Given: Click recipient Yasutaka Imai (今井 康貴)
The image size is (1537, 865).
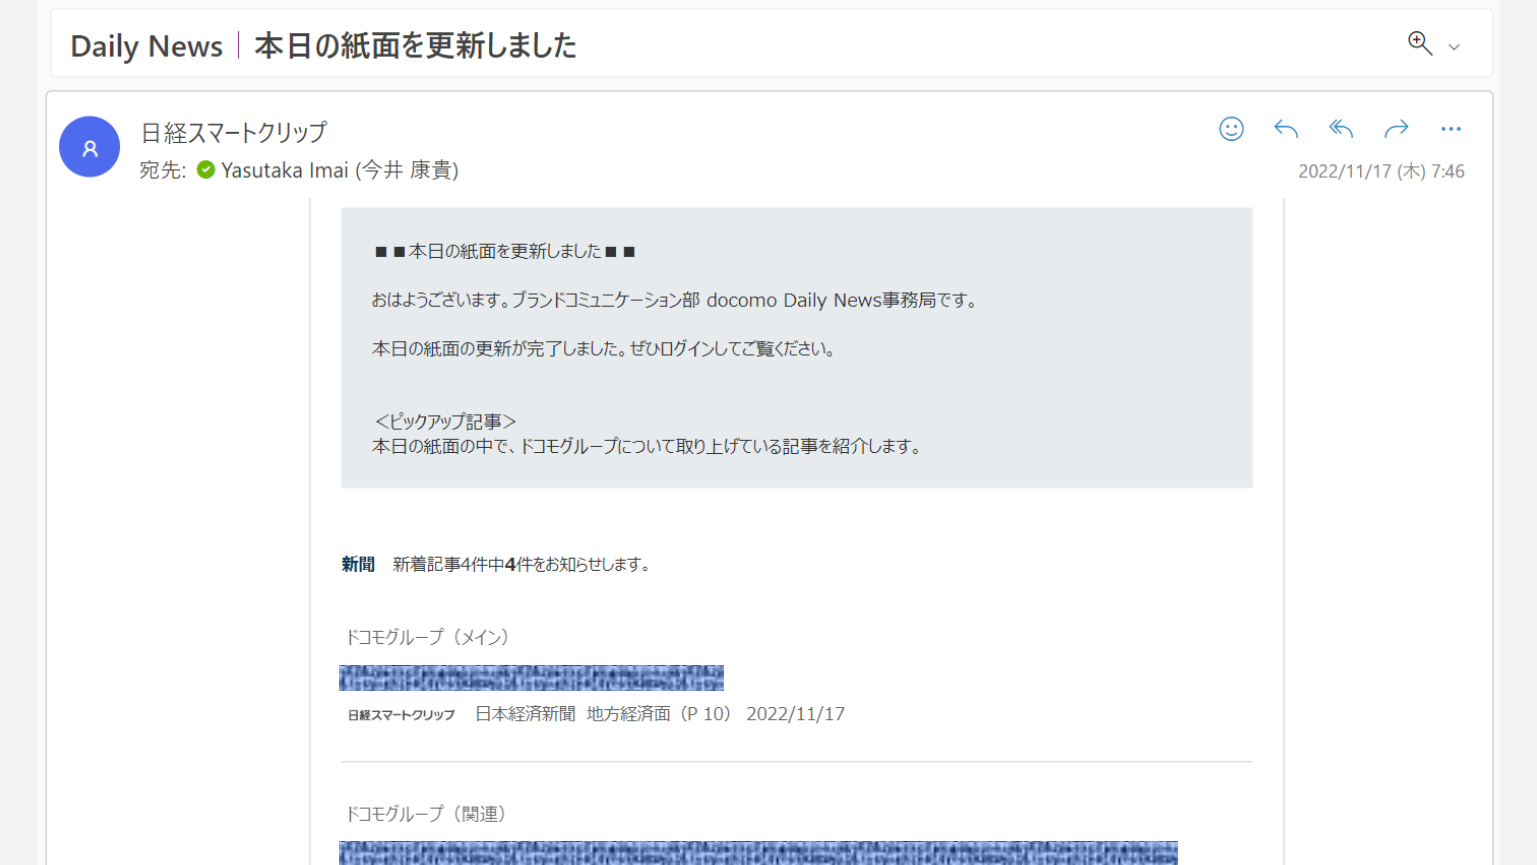Looking at the screenshot, I should [340, 170].
